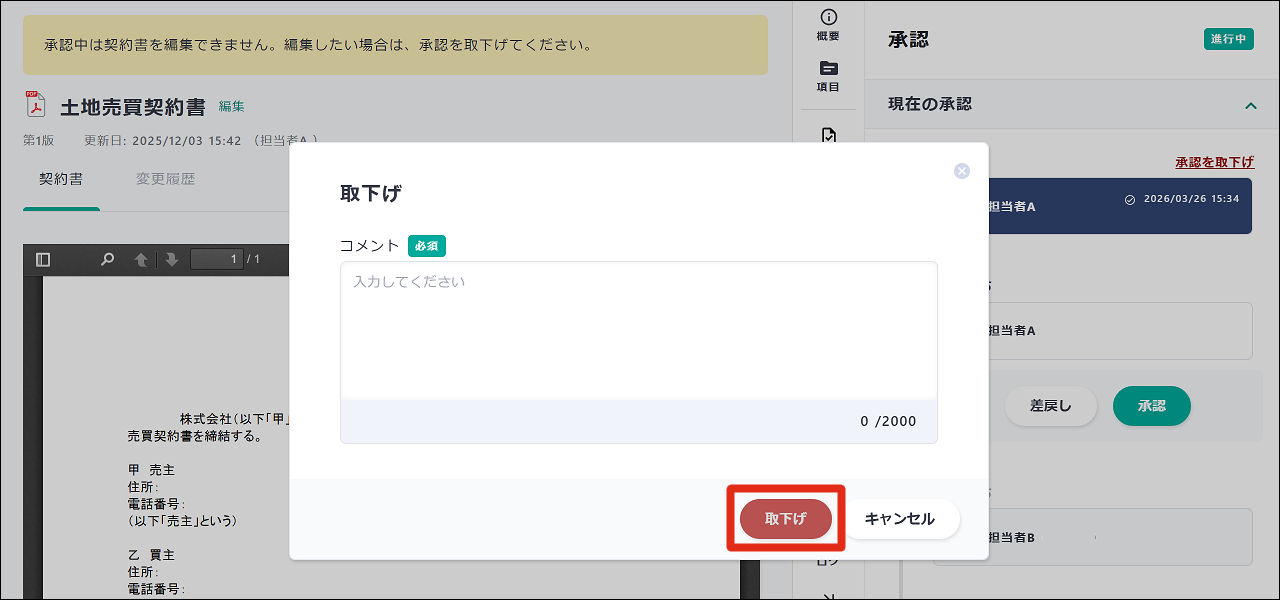Click the PDF page number field

pos(216,260)
